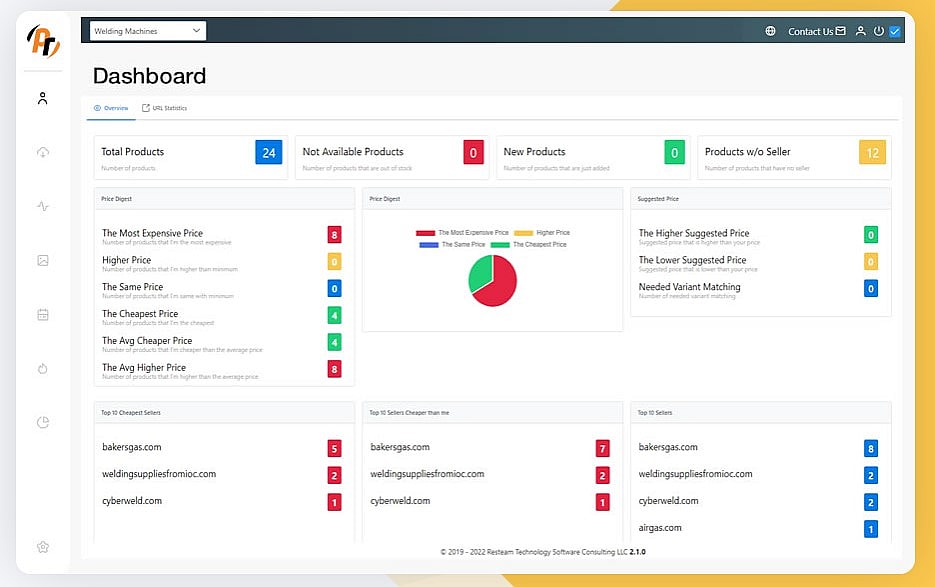Open the Welding Machines dropdown
Image resolution: width=935 pixels, height=587 pixels.
[x=147, y=31]
